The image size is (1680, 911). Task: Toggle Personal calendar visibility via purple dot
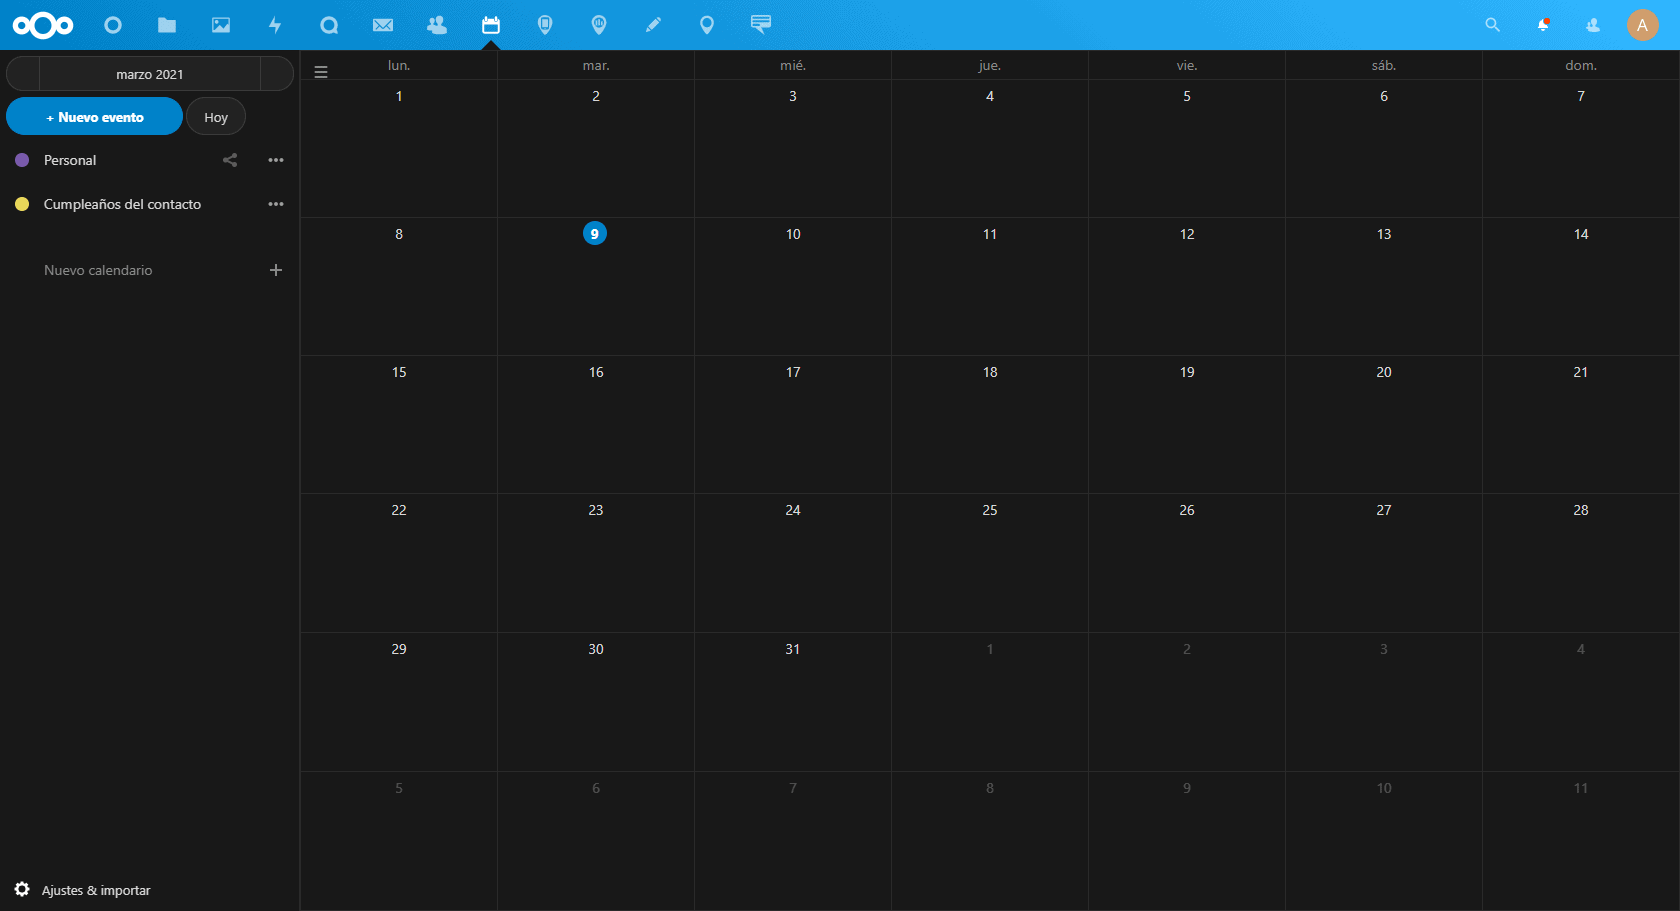point(22,160)
